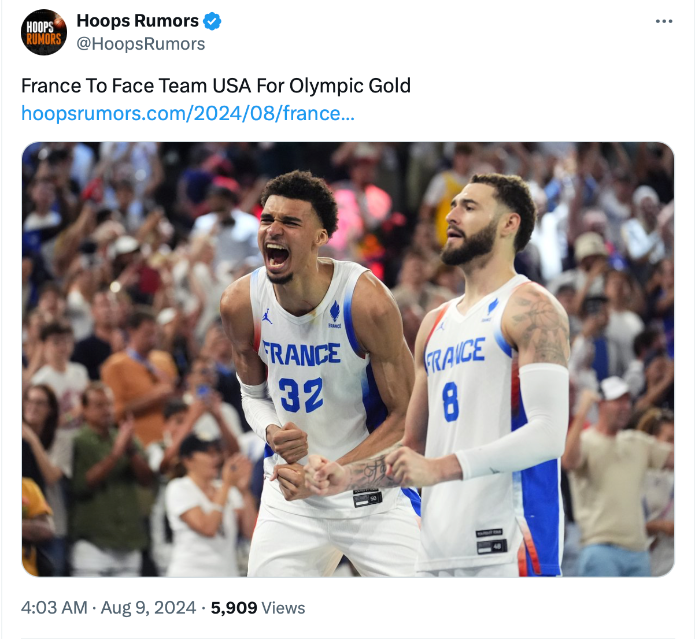Select the tweet text about Olympic Gold

tap(216, 86)
